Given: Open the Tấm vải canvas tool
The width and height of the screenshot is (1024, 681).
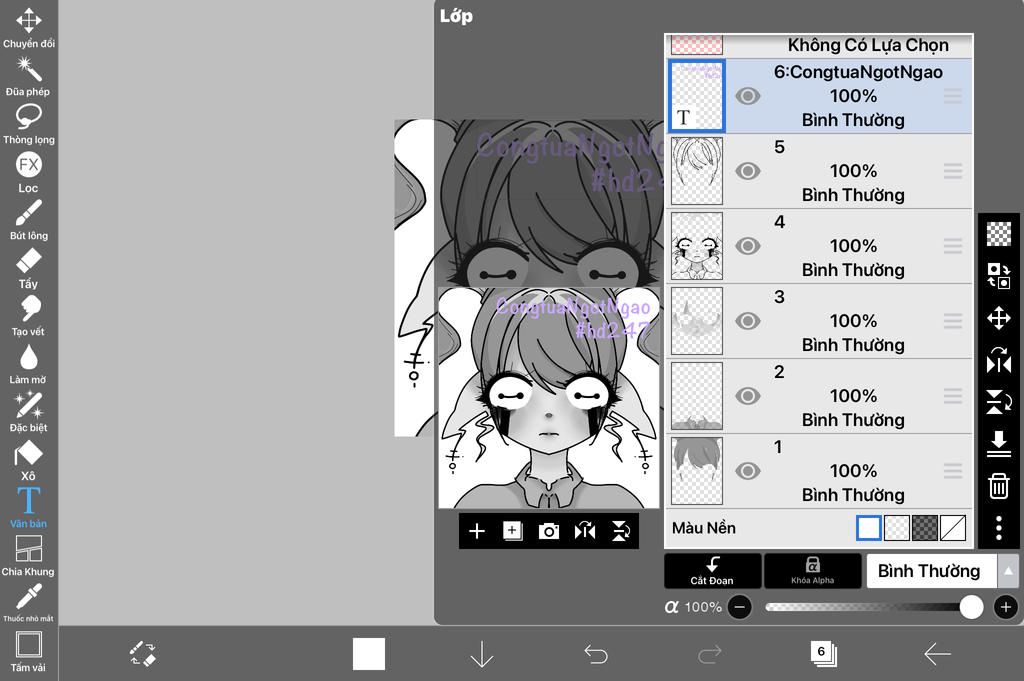Looking at the screenshot, I should click(x=29, y=652).
